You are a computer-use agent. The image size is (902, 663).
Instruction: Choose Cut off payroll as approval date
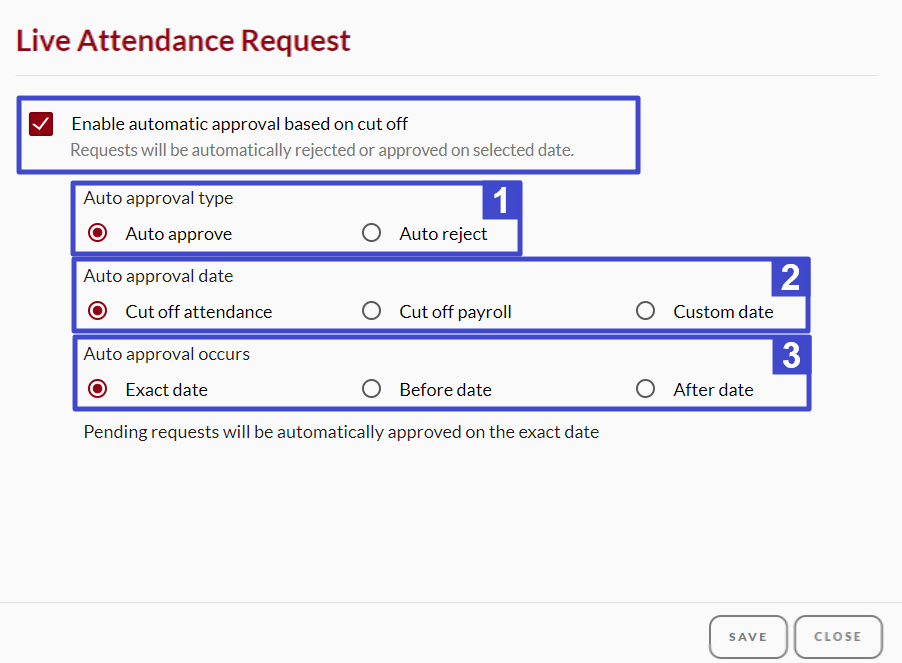click(x=372, y=311)
